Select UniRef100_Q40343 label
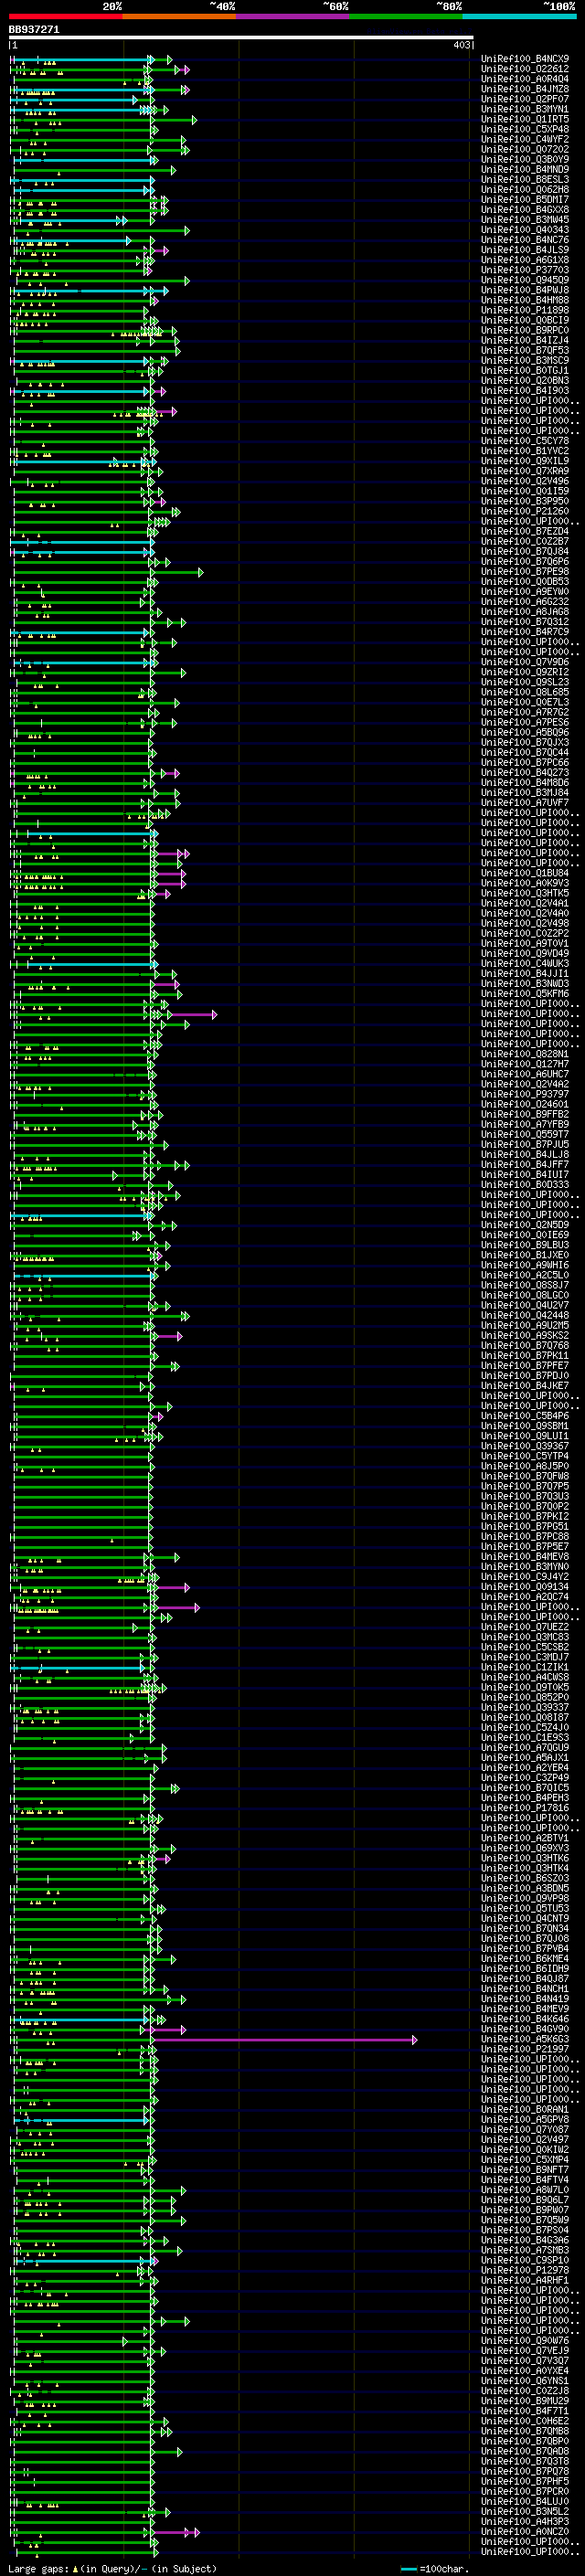585x2576 pixels. 525,230
